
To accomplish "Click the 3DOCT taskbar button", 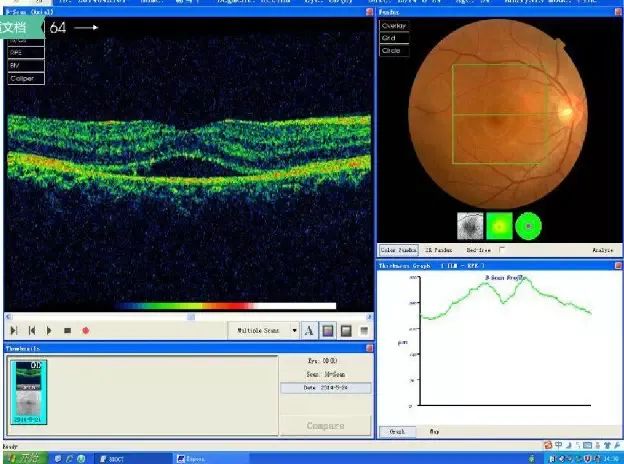I will (134, 458).
